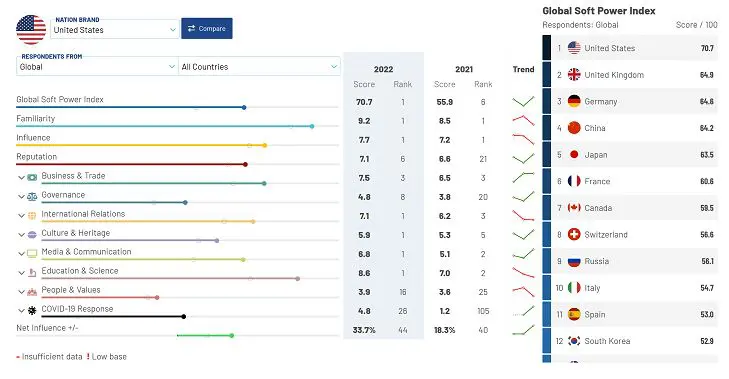Click the 2021 column header

click(464, 69)
